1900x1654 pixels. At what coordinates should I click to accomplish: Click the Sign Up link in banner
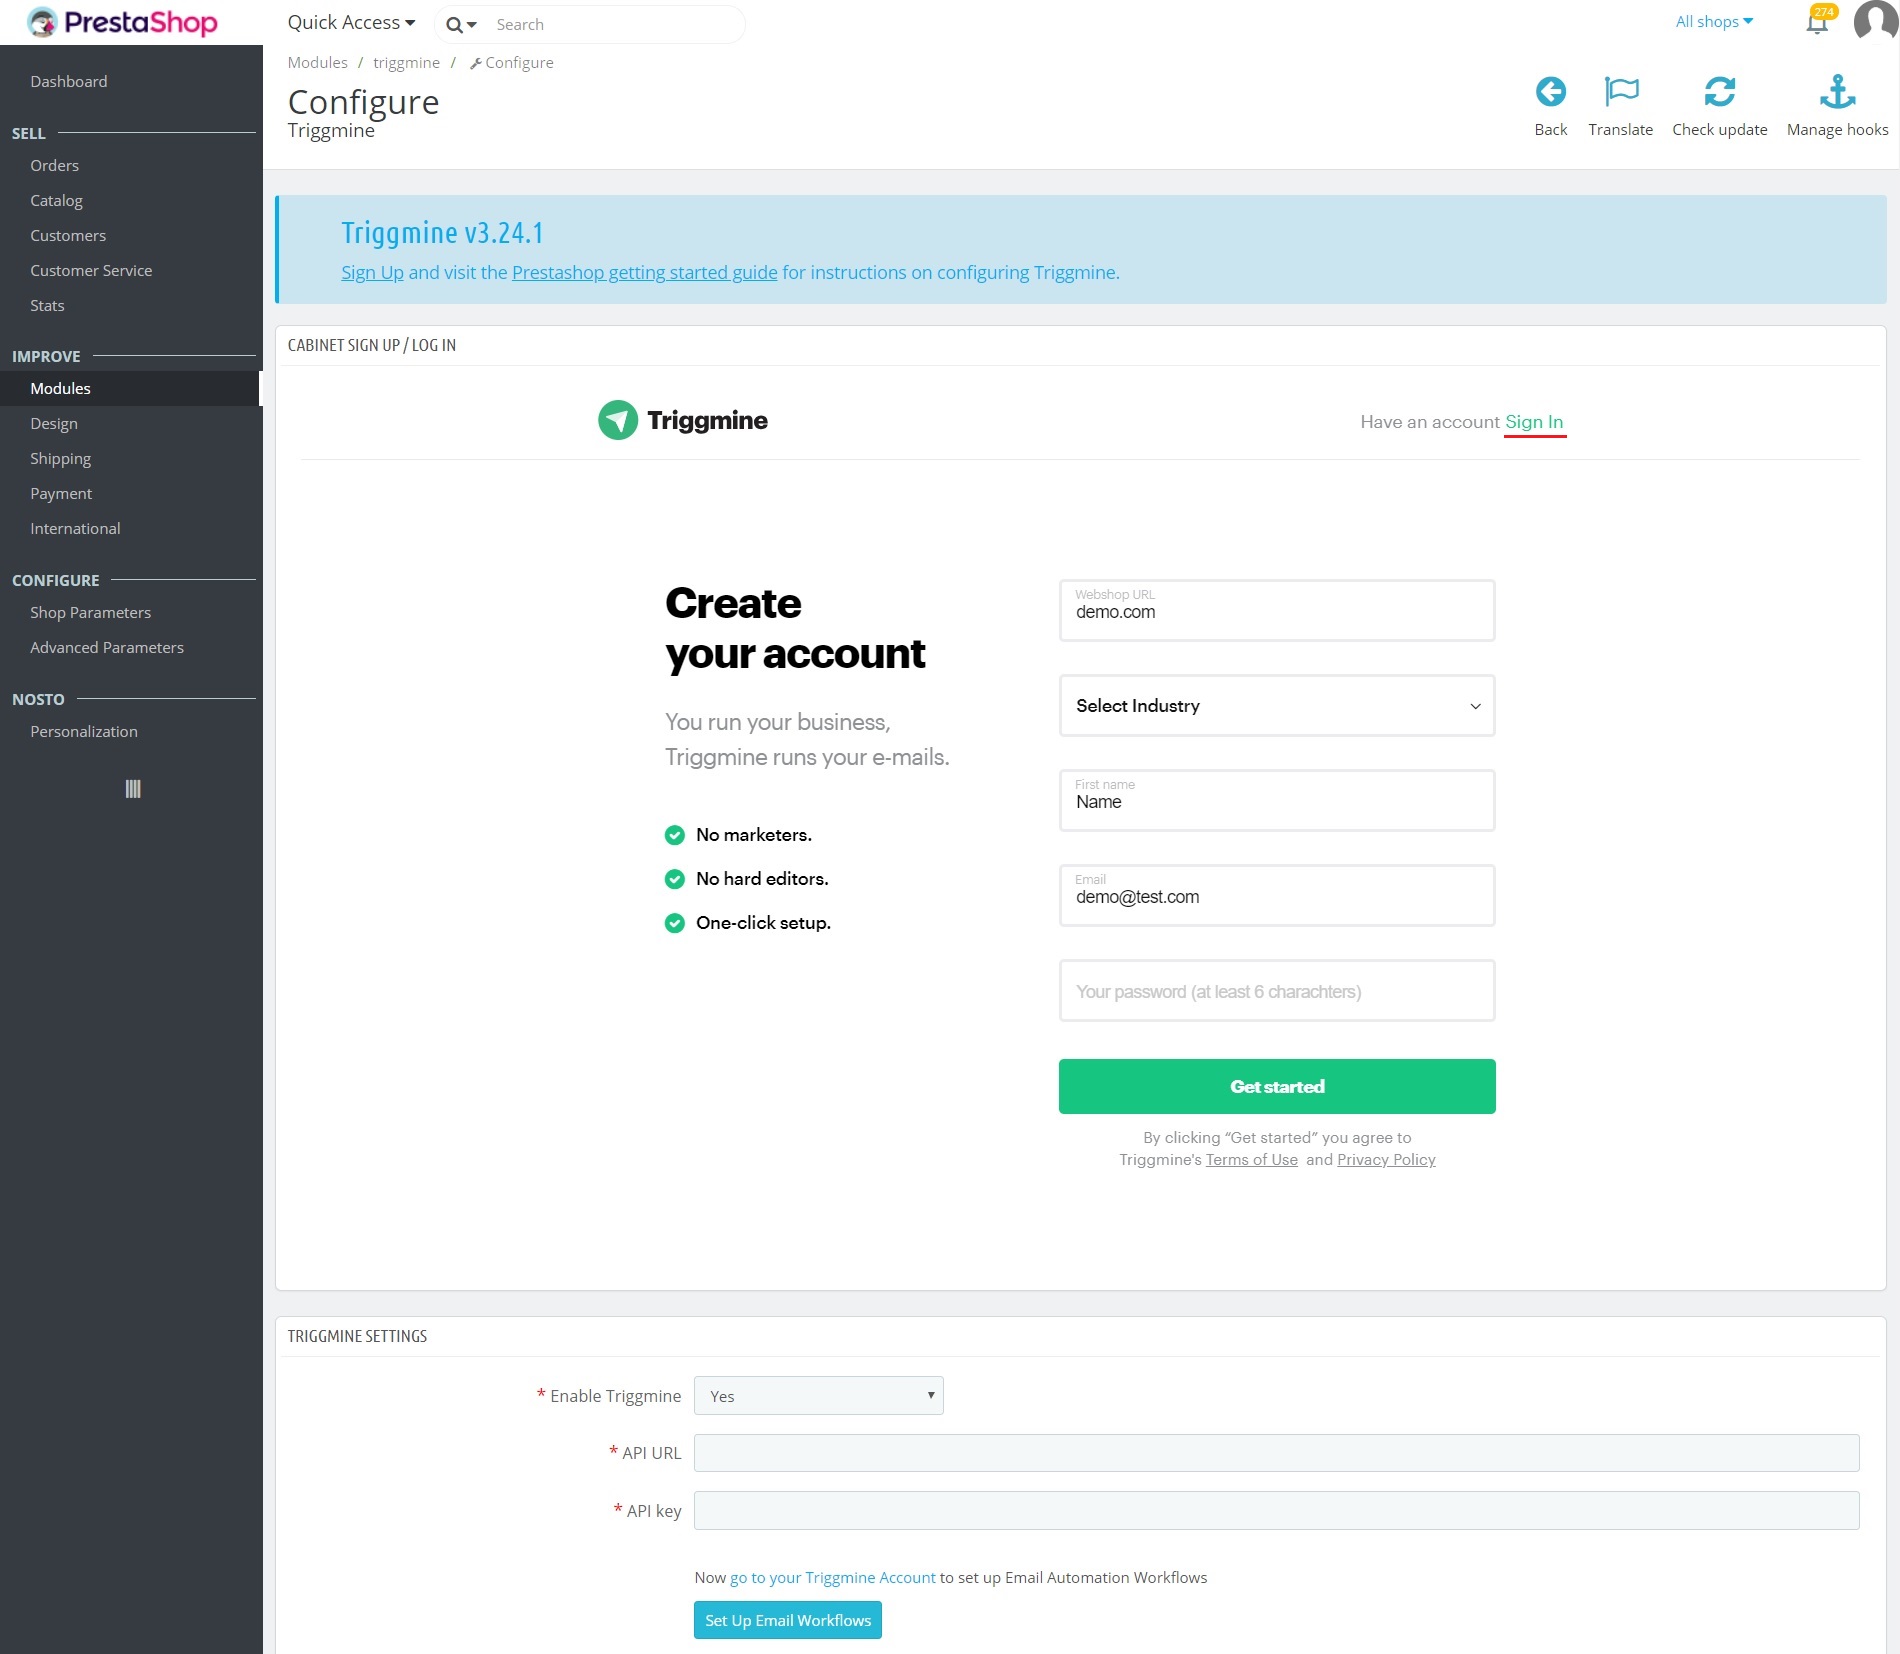(x=372, y=272)
